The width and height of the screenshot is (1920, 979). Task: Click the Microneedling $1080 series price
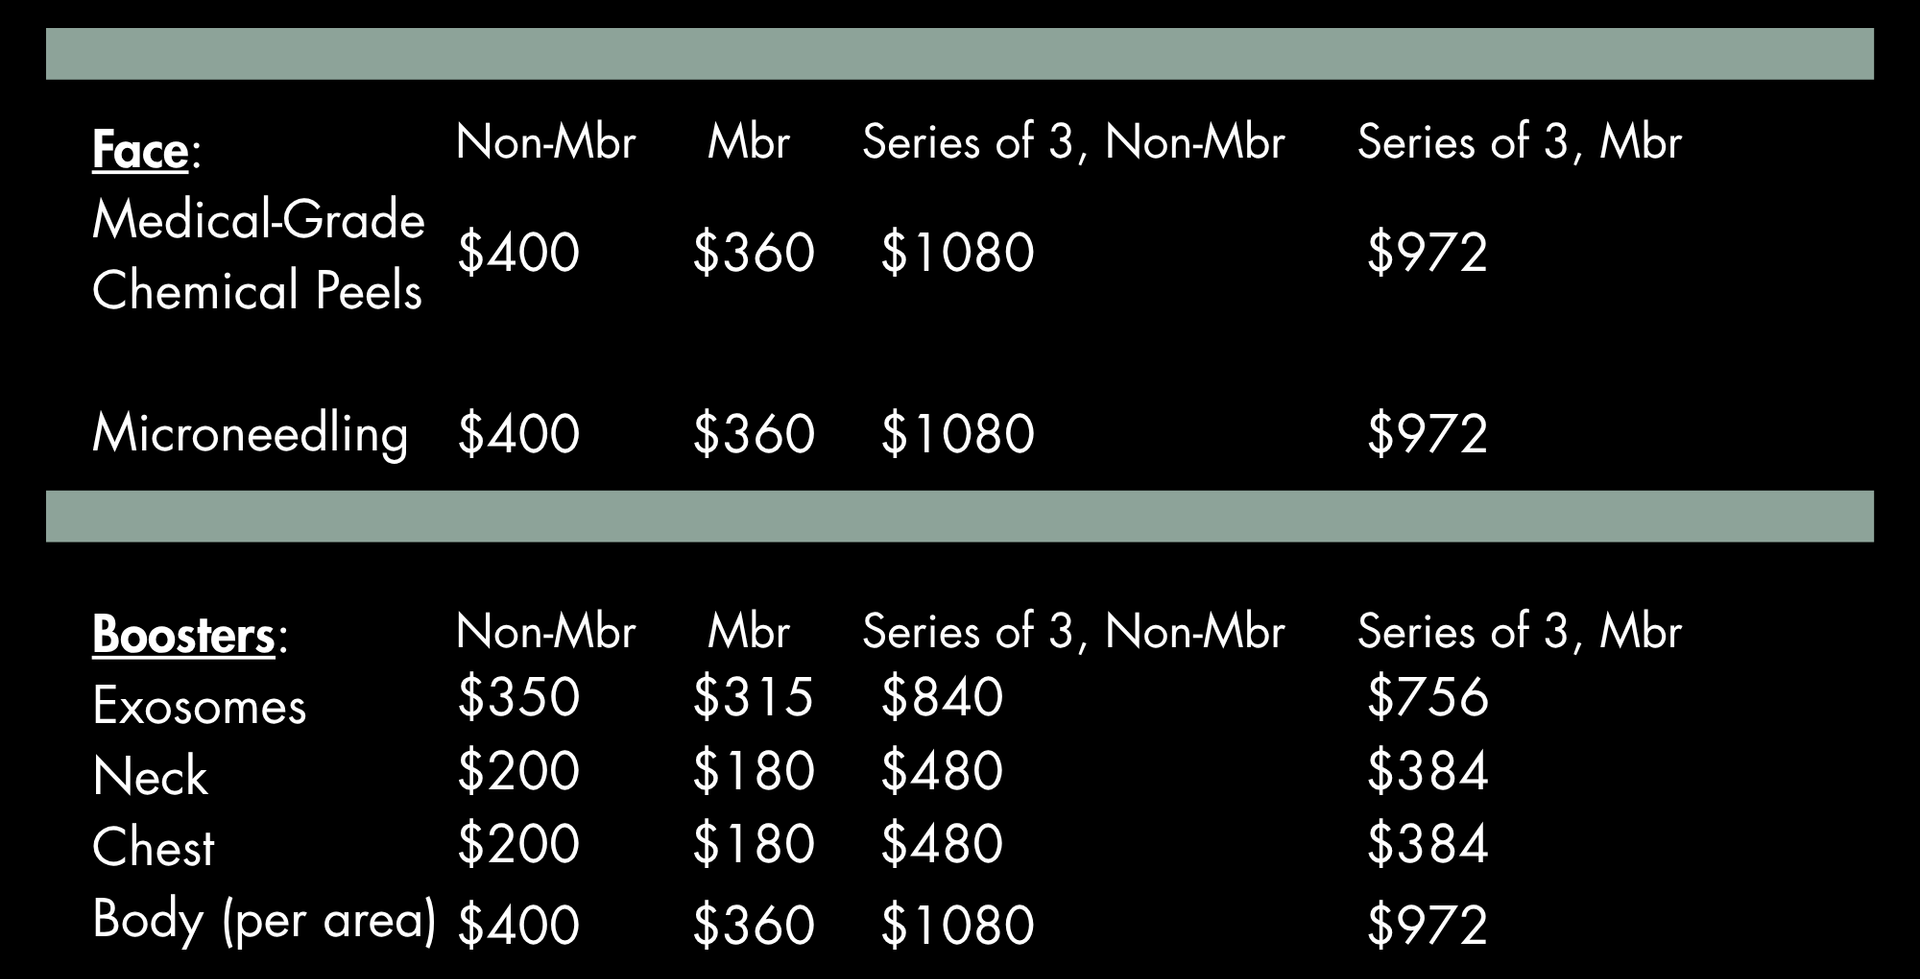click(957, 434)
